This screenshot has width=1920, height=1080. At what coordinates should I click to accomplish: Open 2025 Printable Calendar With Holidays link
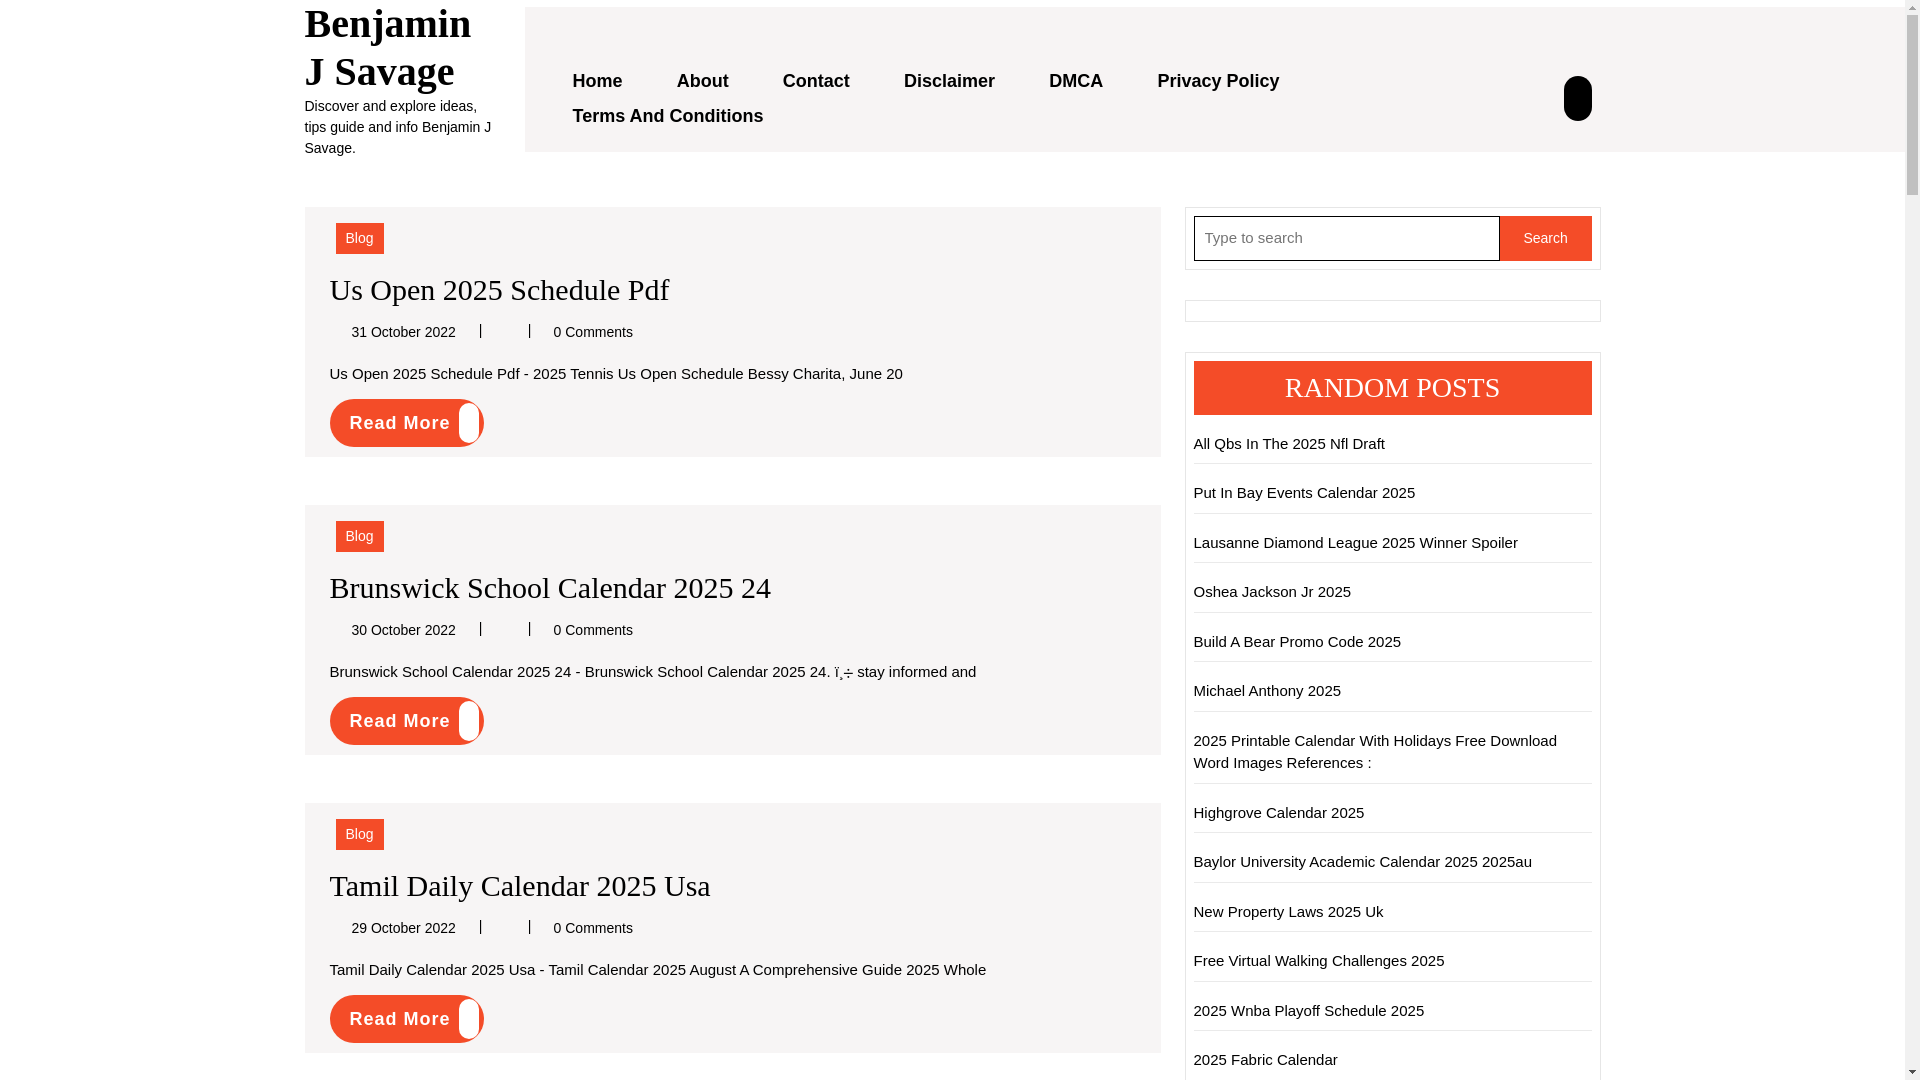point(1375,752)
